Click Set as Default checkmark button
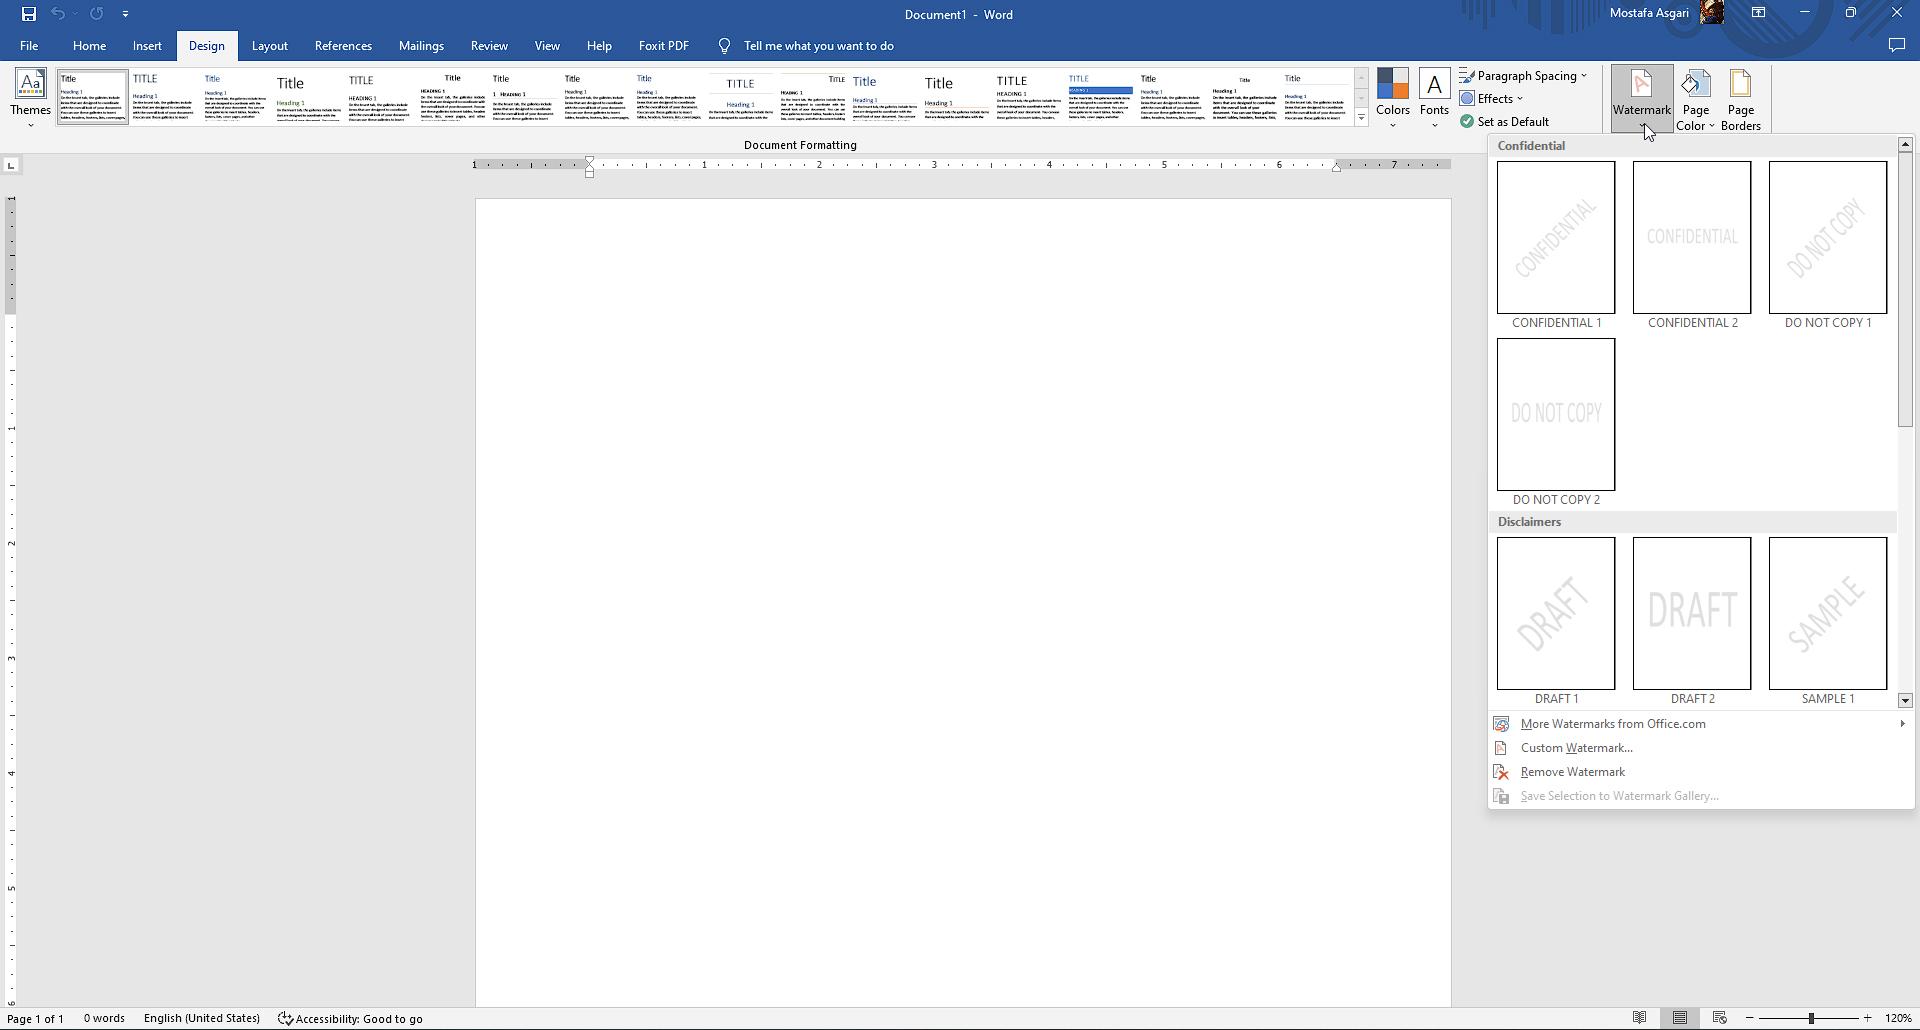The width and height of the screenshot is (1920, 1030). (x=1504, y=122)
